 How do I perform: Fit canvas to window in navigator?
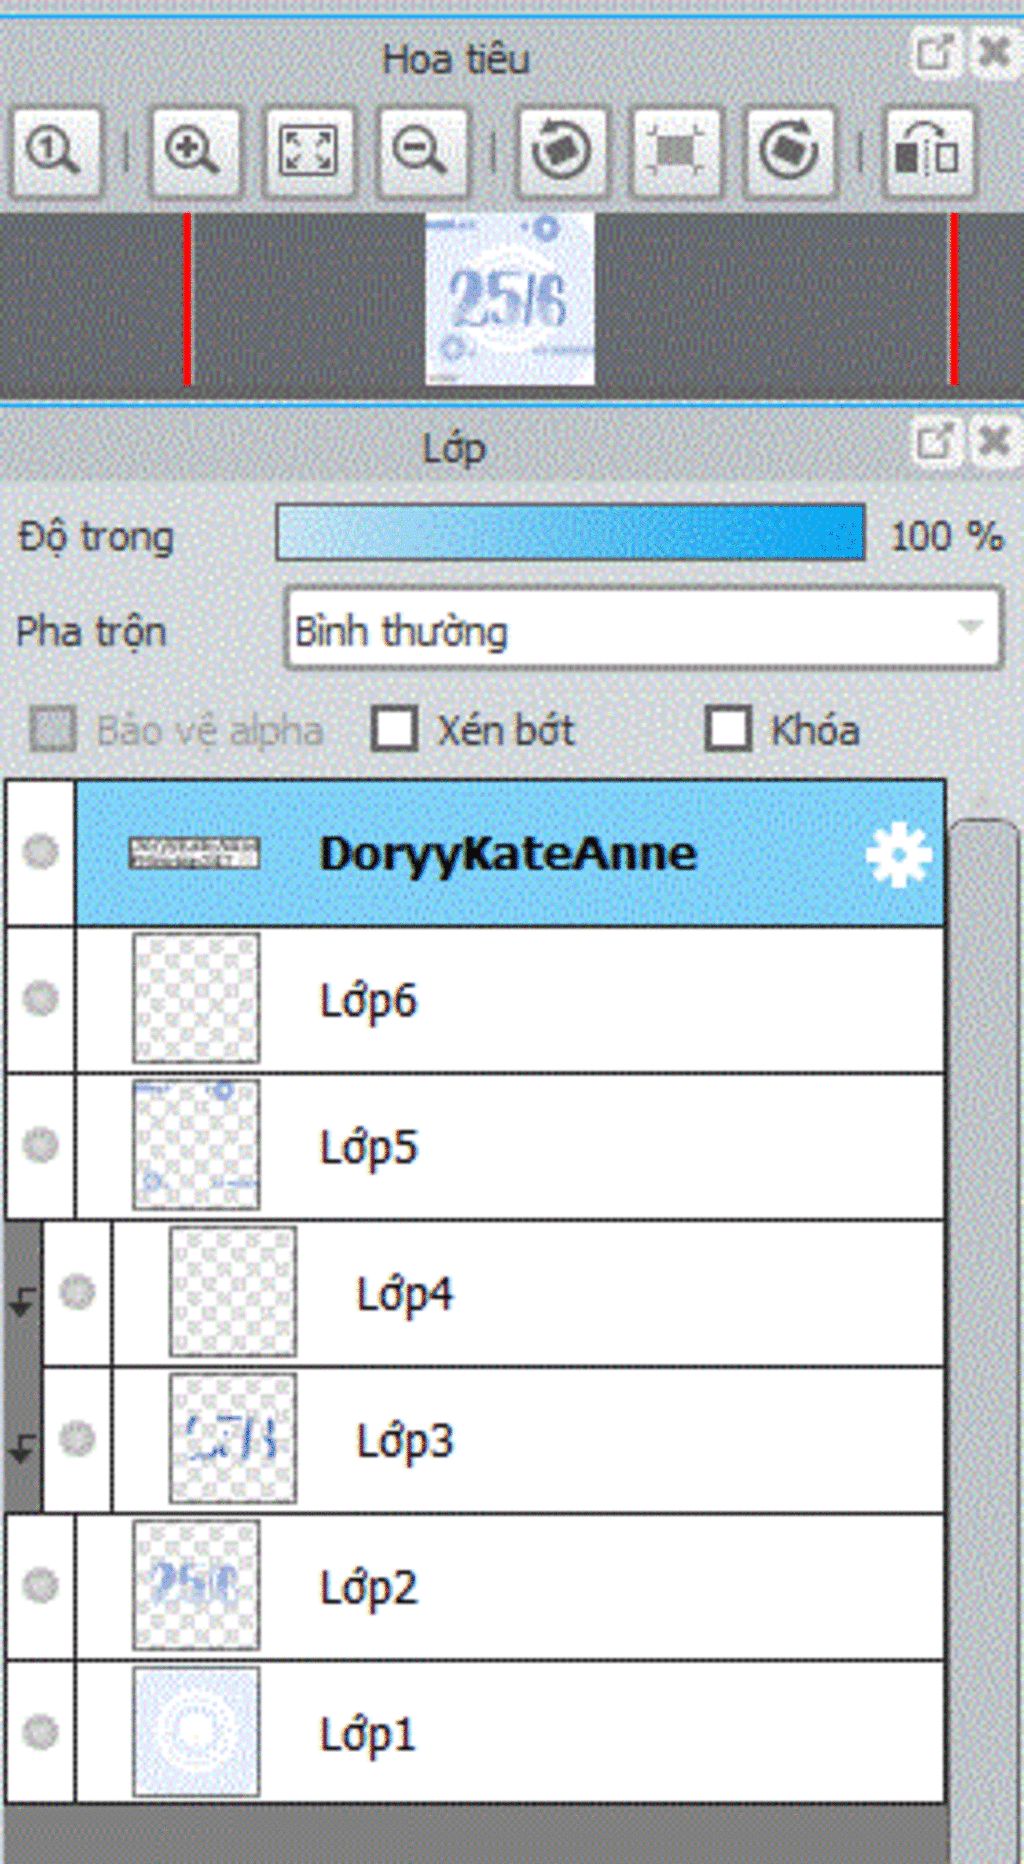pyautogui.click(x=308, y=152)
